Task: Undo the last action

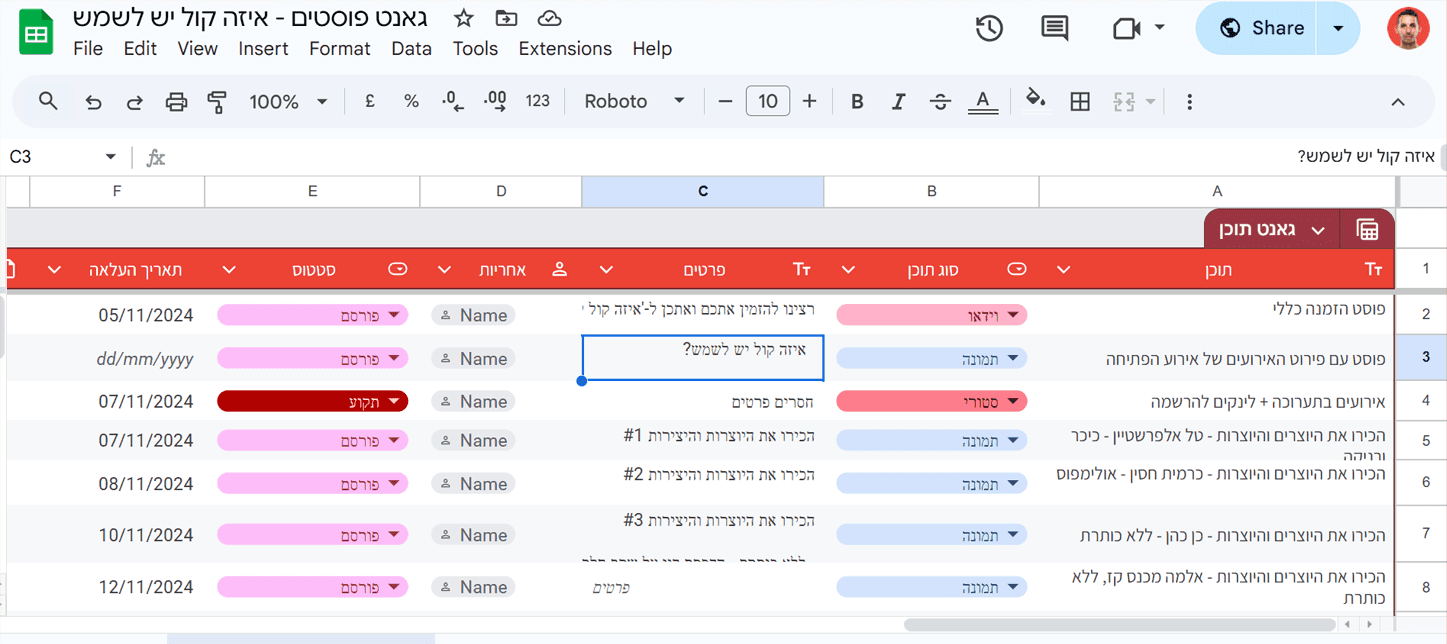Action: [x=93, y=101]
